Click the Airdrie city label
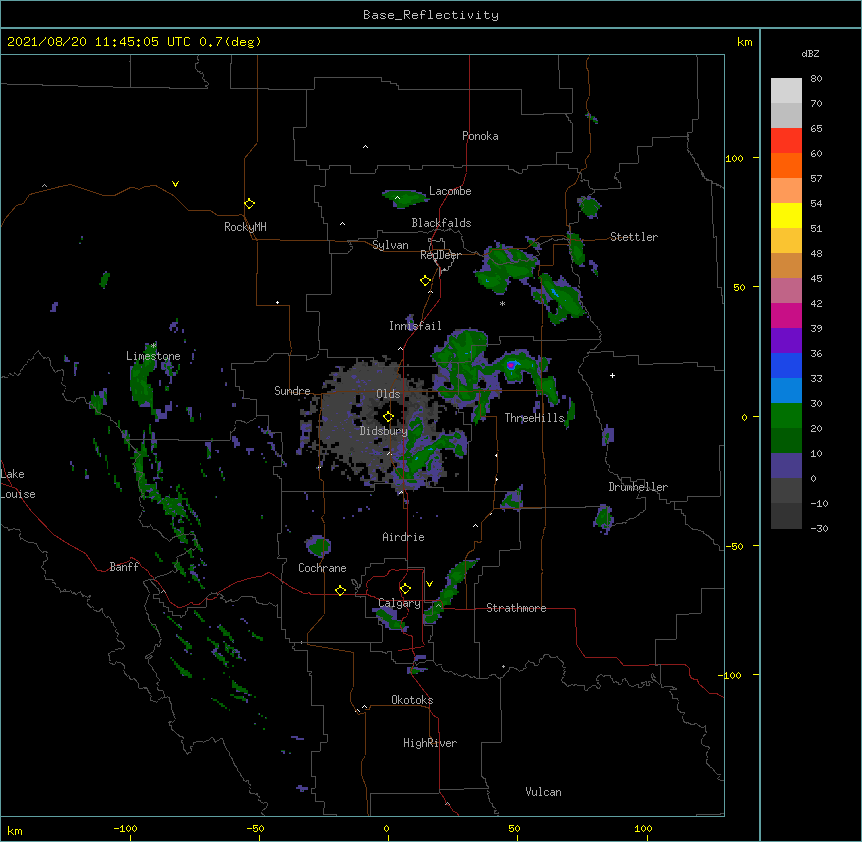 click(x=404, y=537)
